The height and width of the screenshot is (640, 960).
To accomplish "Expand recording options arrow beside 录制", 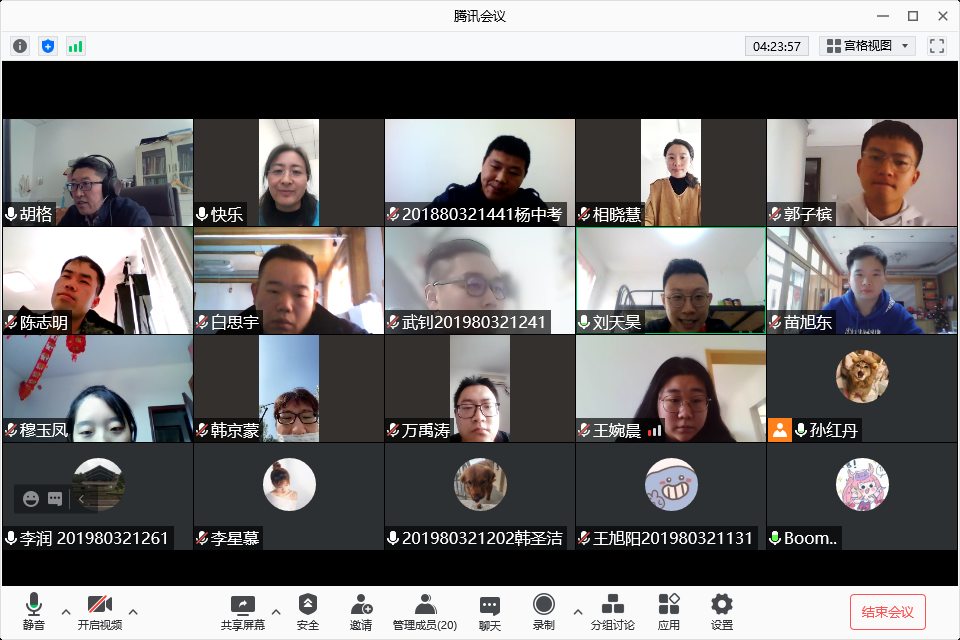I will tap(577, 611).
